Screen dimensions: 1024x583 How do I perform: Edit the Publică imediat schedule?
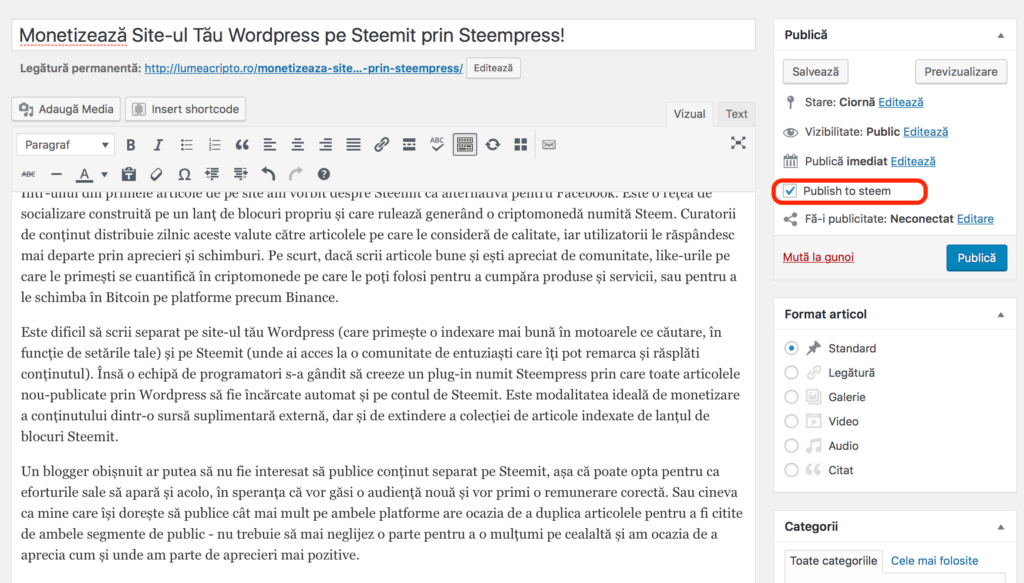tap(913, 161)
